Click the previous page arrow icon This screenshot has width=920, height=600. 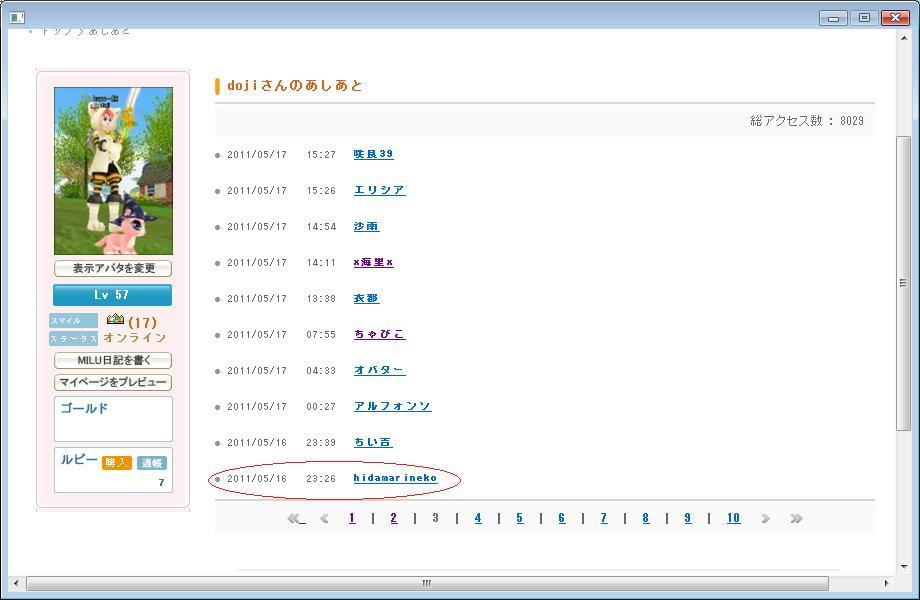[x=324, y=518]
